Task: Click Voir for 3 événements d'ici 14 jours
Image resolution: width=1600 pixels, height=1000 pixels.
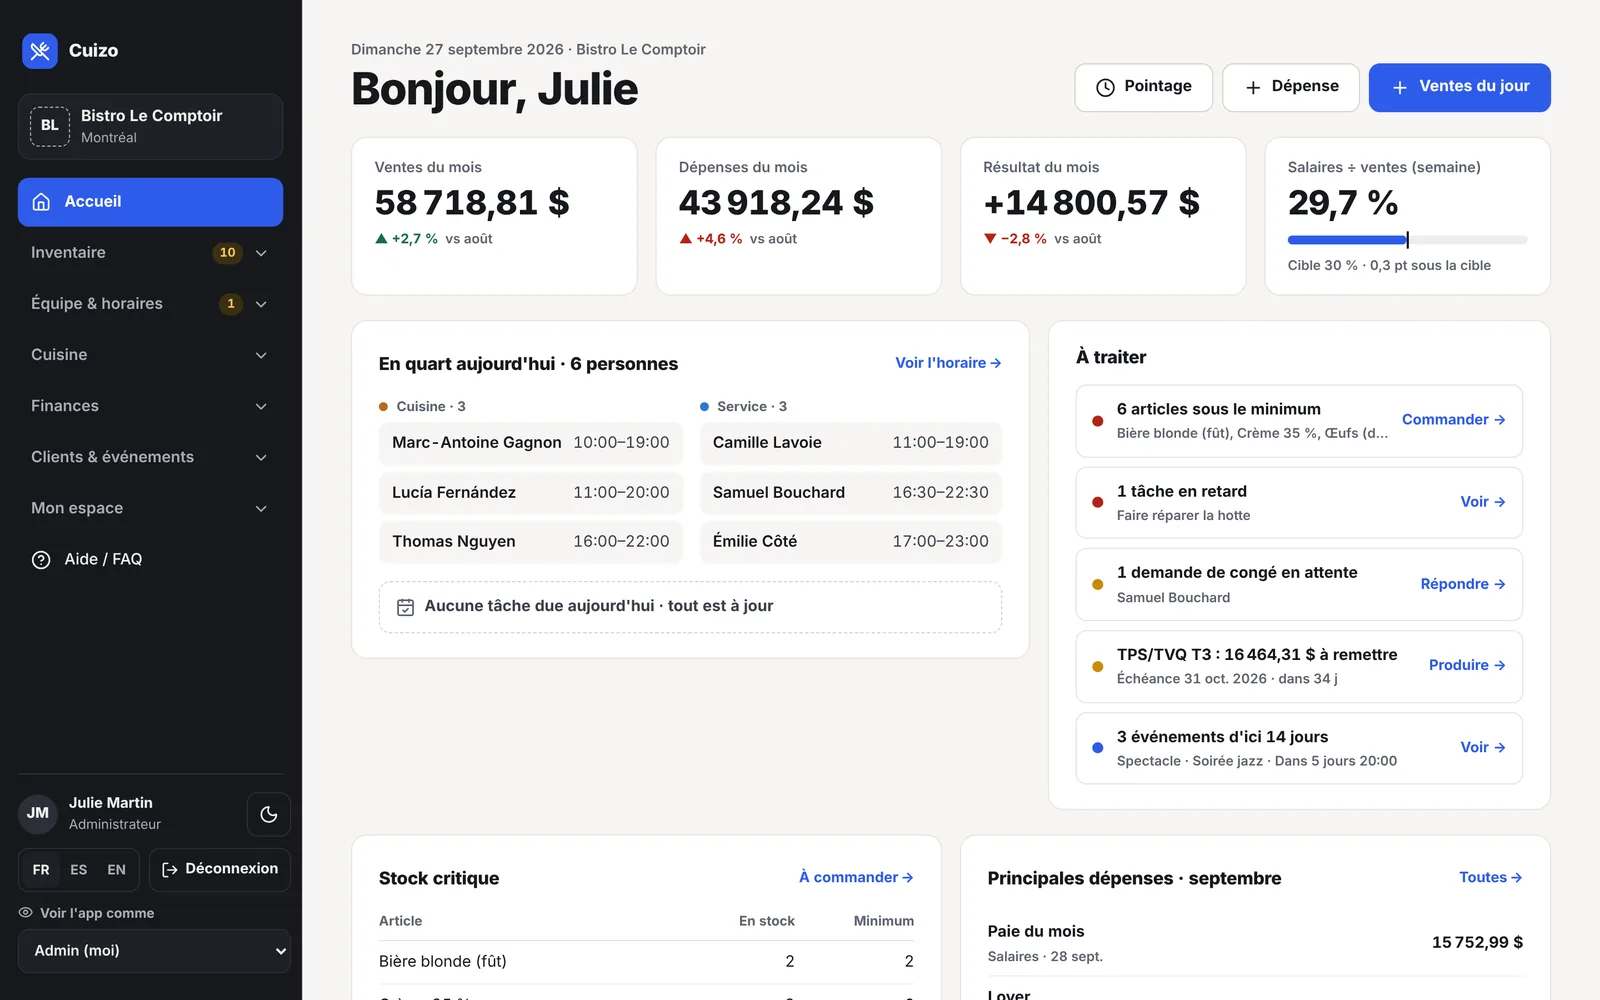Action: coord(1483,747)
